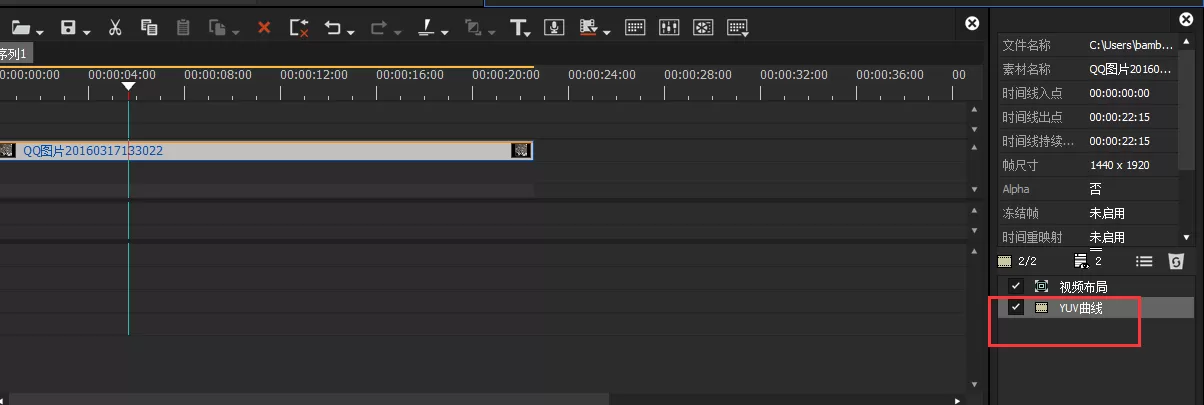
Task: Click the filter icon beside YUV曲线
Action: pyautogui.click(x=1041, y=308)
